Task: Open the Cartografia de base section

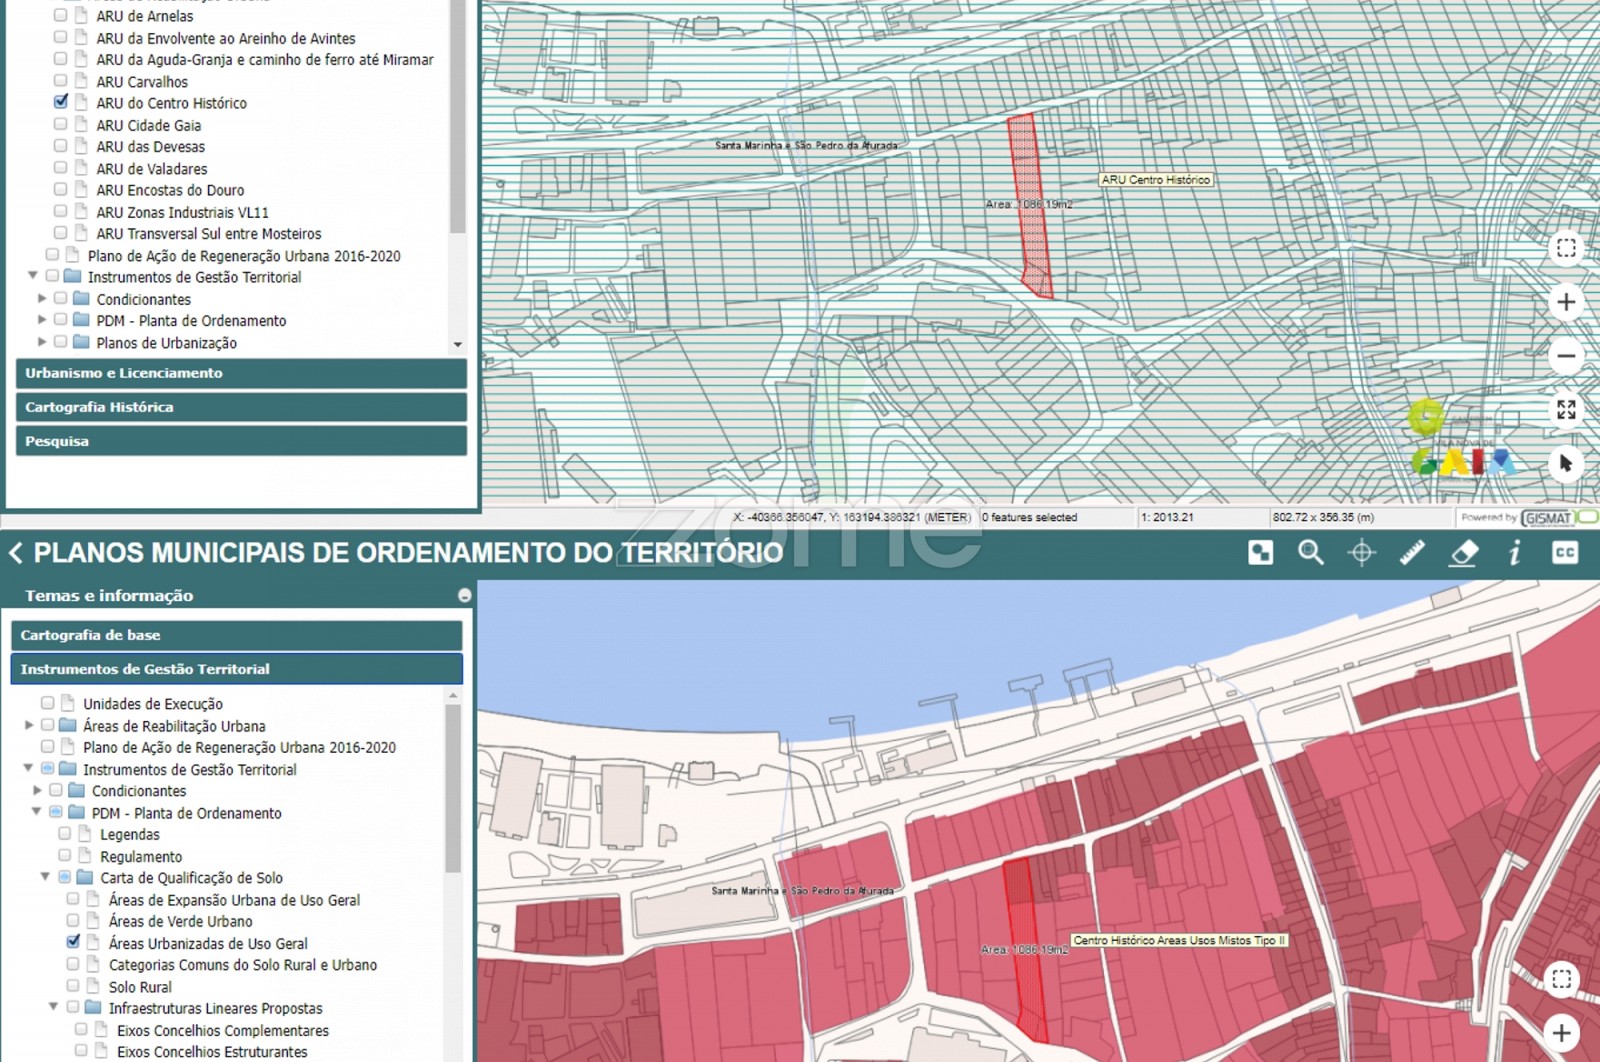Action: tap(236, 635)
